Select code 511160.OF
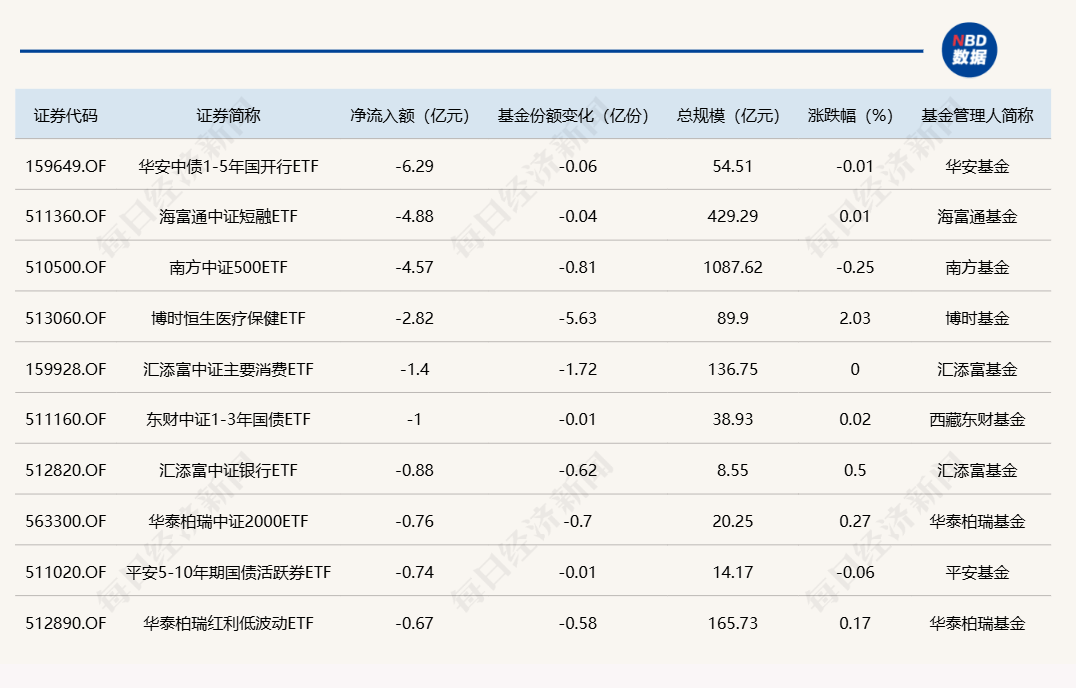 pyautogui.click(x=66, y=419)
